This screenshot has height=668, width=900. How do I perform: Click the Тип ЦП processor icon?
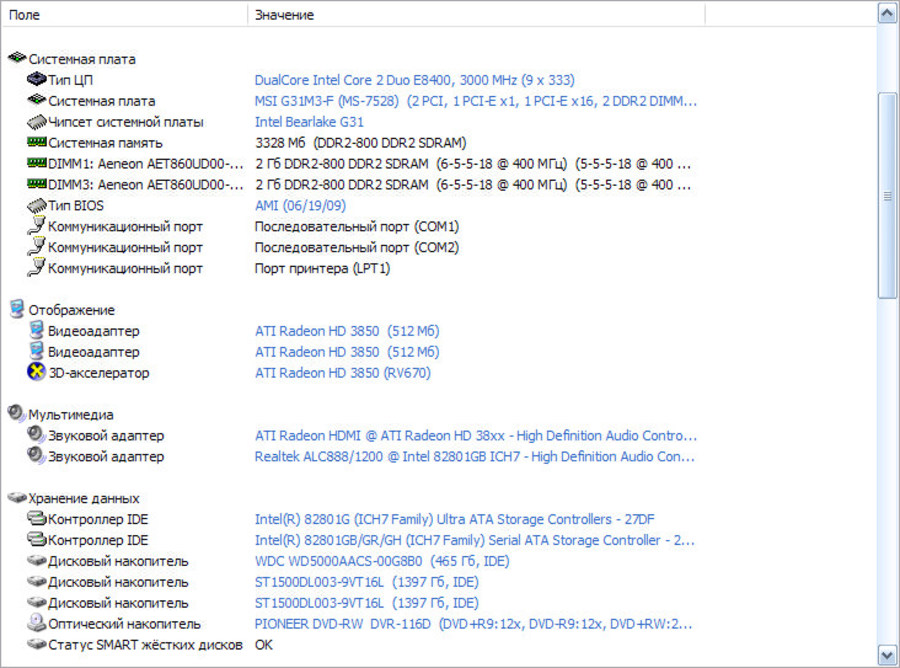coord(37,79)
